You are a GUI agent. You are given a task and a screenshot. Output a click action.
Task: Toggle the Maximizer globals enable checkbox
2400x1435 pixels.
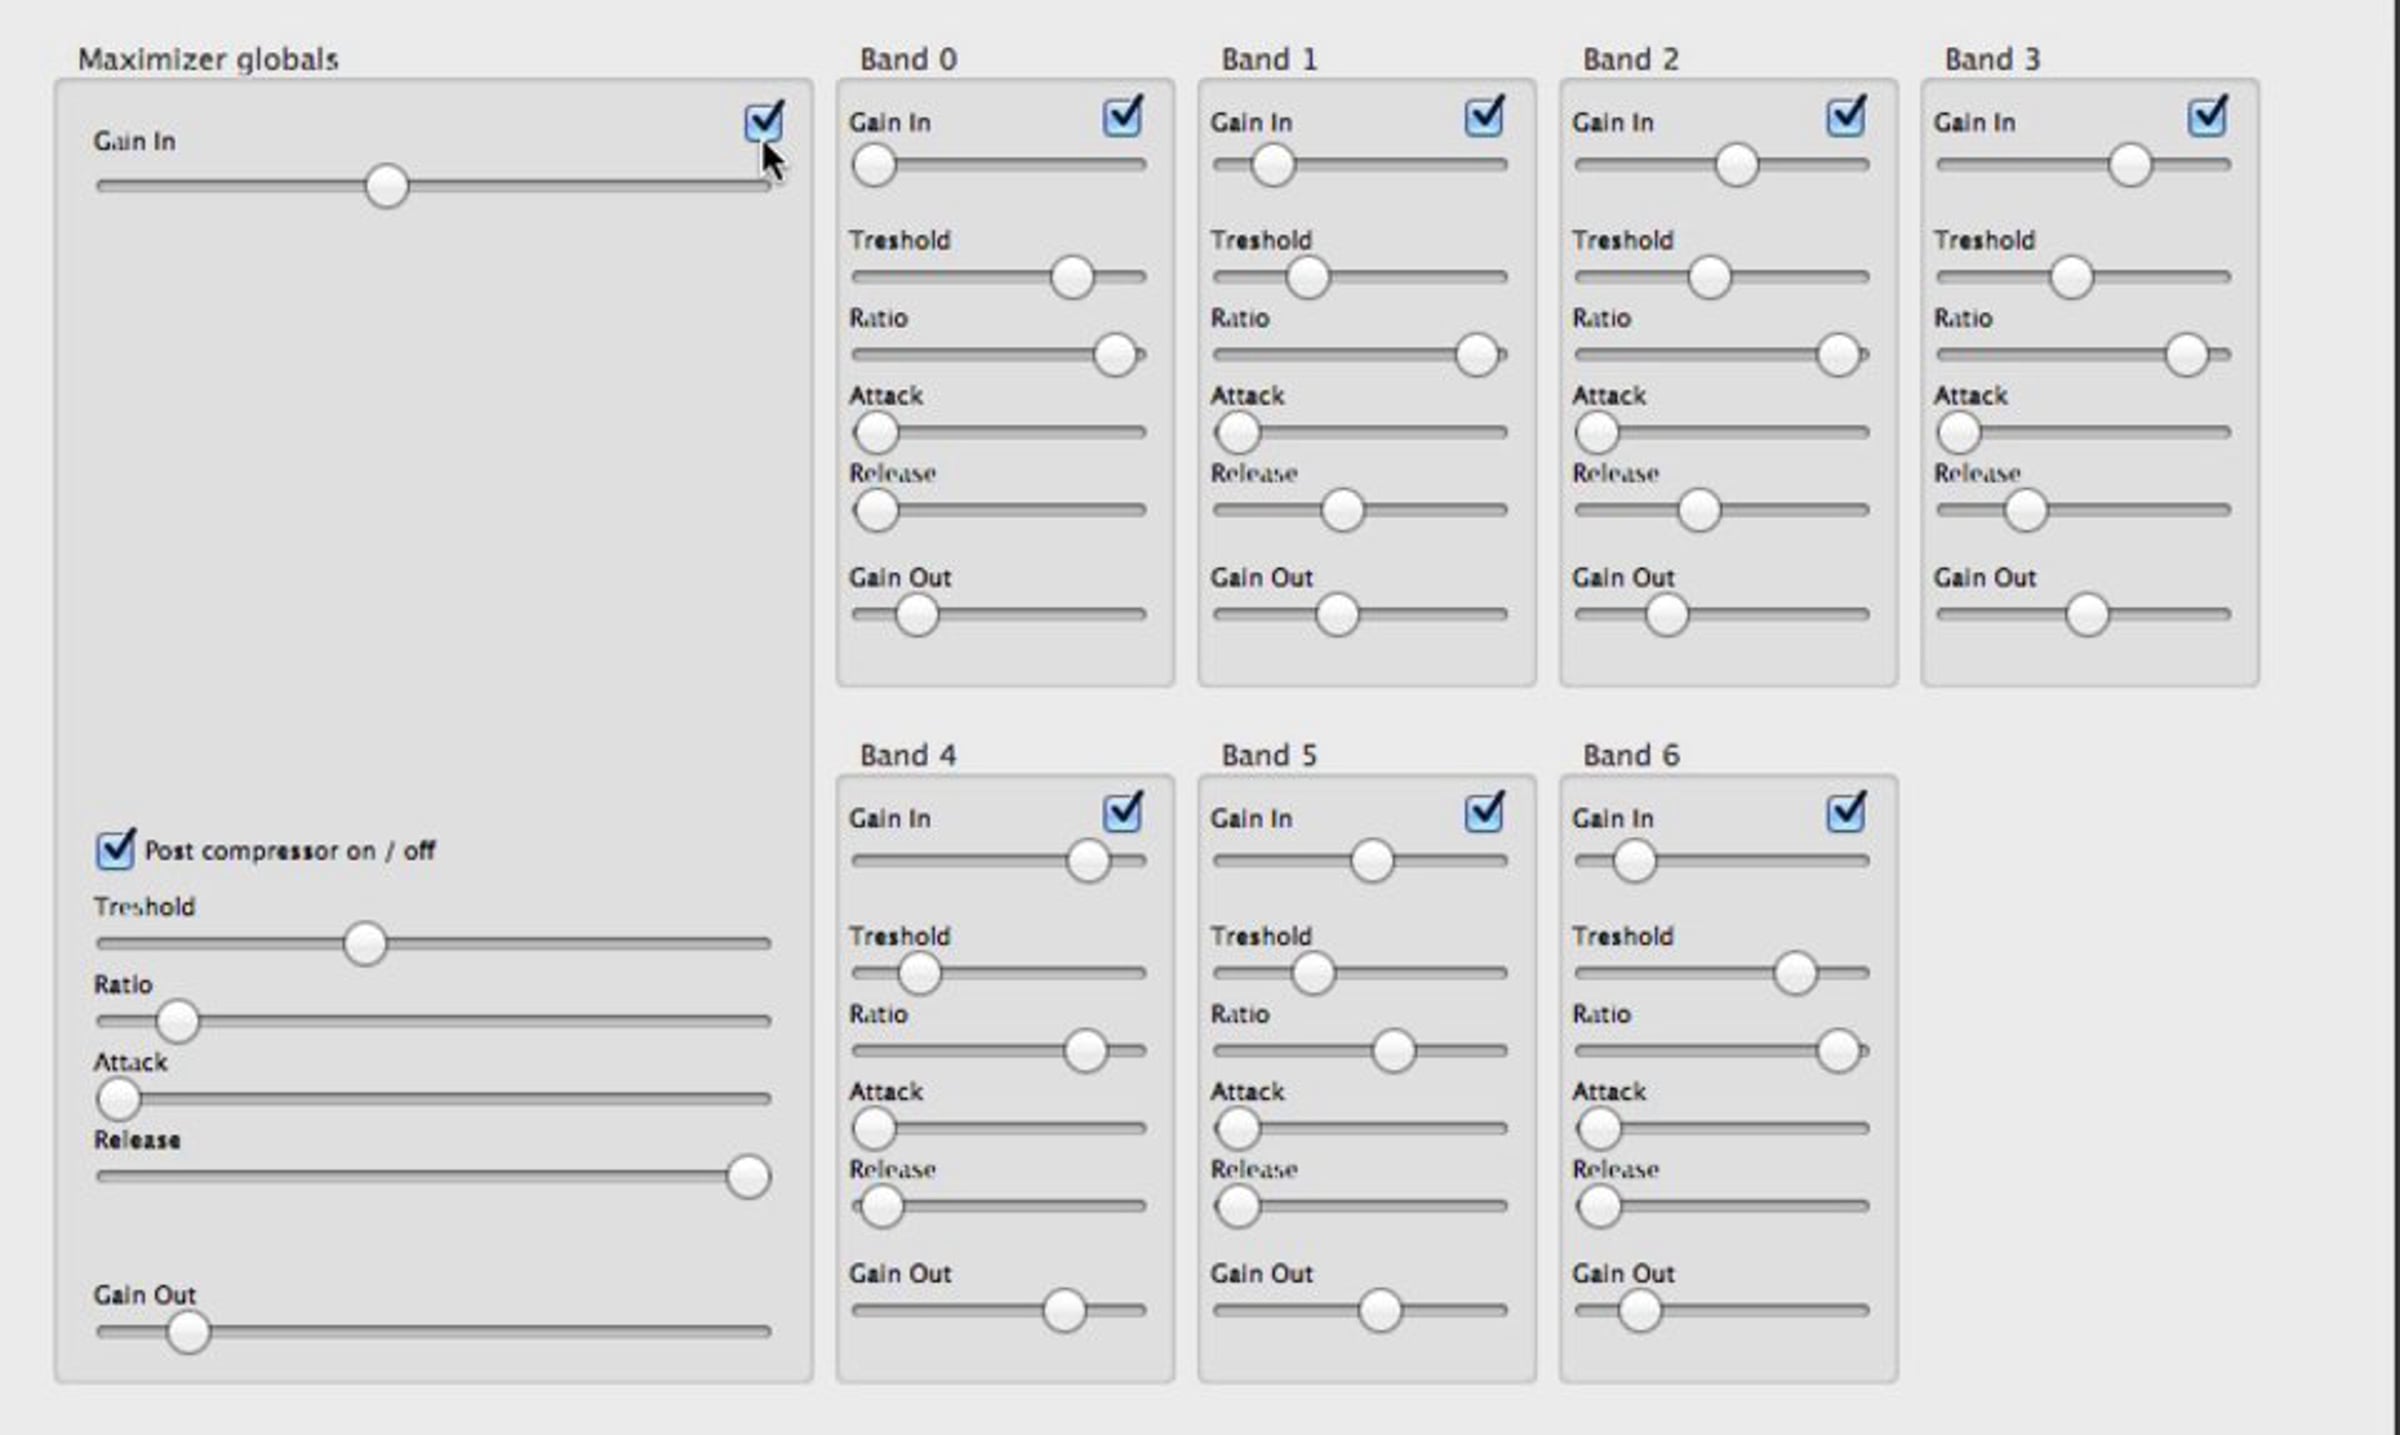[x=763, y=123]
